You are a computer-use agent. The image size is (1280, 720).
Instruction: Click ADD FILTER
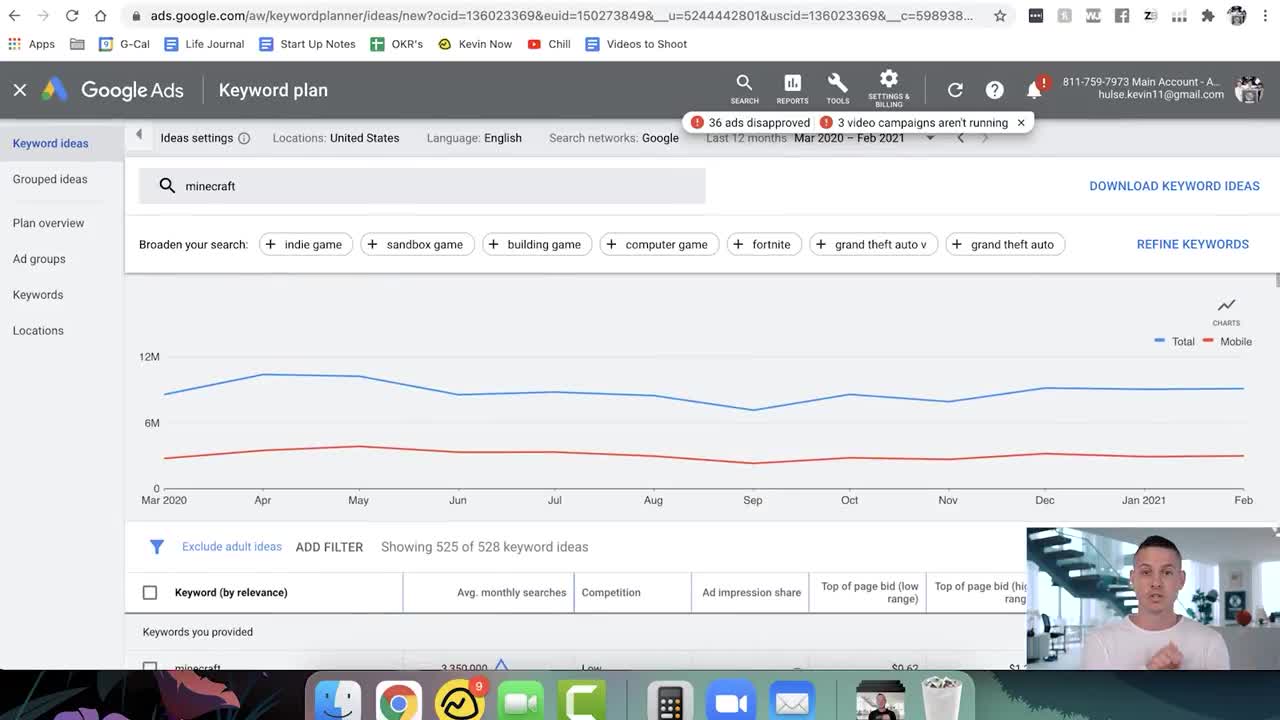pyautogui.click(x=329, y=547)
